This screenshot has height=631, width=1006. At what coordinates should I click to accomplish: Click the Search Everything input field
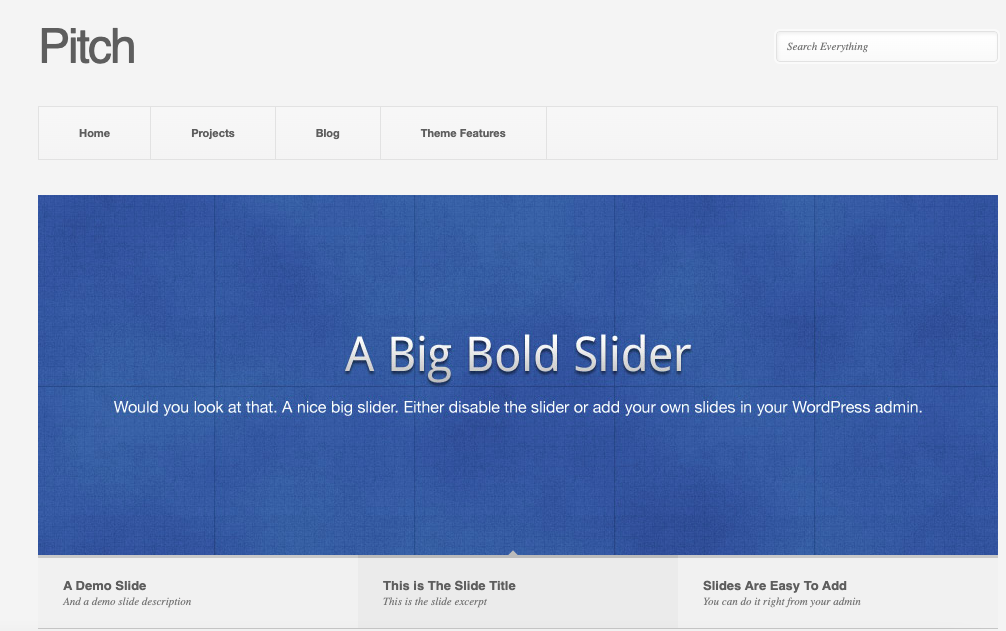886,46
